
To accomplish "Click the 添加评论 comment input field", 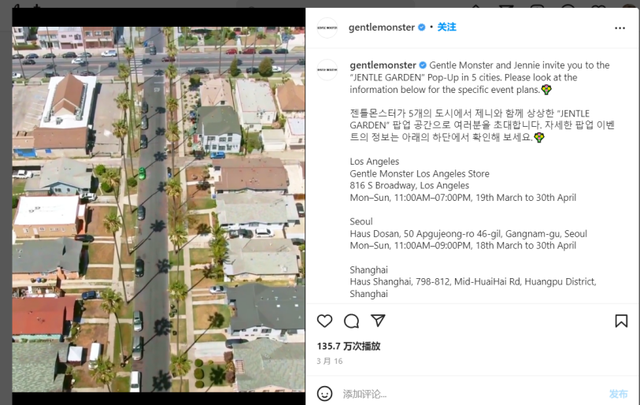I will pos(473,394).
